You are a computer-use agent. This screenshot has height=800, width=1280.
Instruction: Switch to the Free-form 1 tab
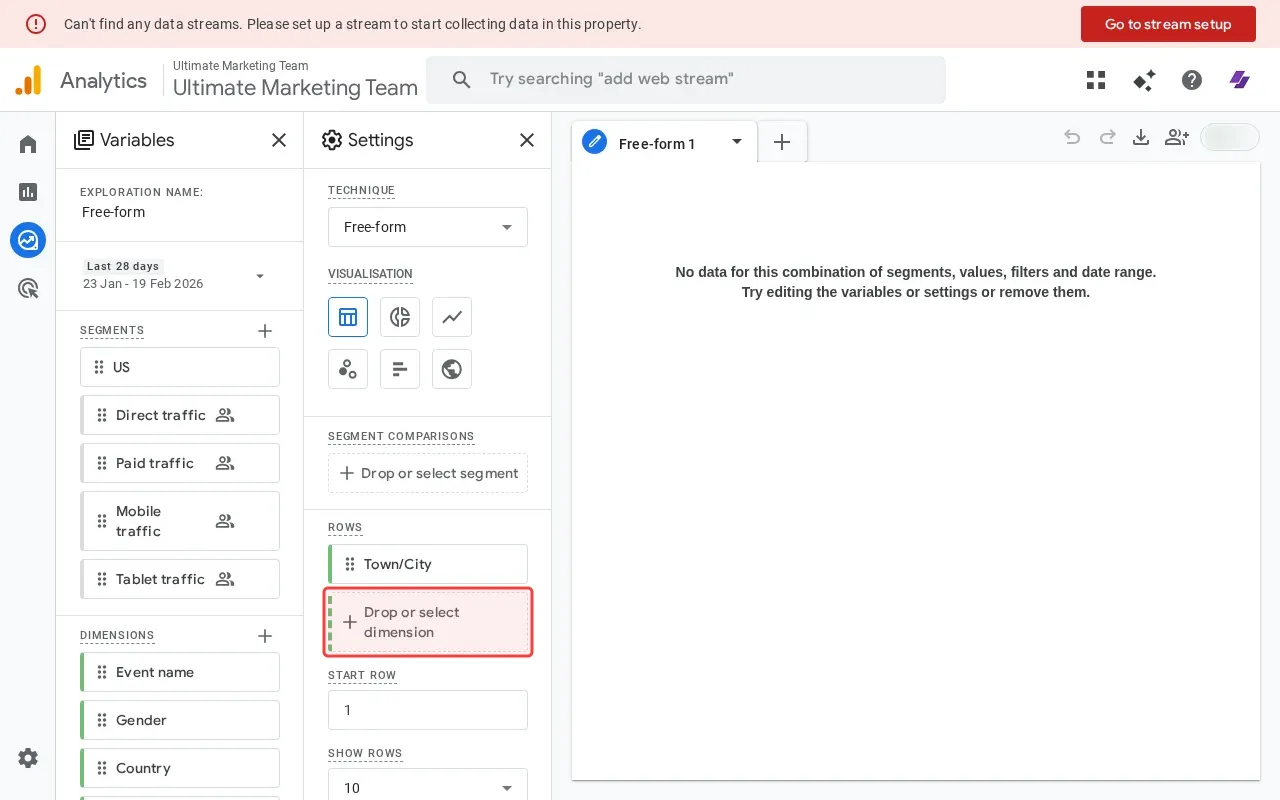coord(657,143)
